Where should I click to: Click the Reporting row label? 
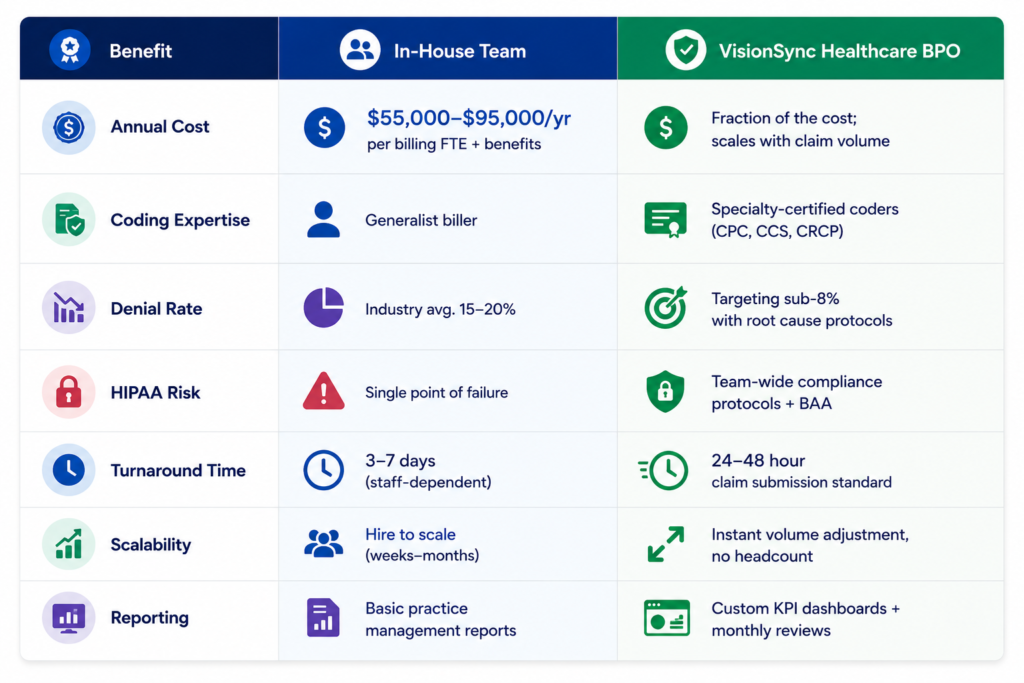coord(150,618)
